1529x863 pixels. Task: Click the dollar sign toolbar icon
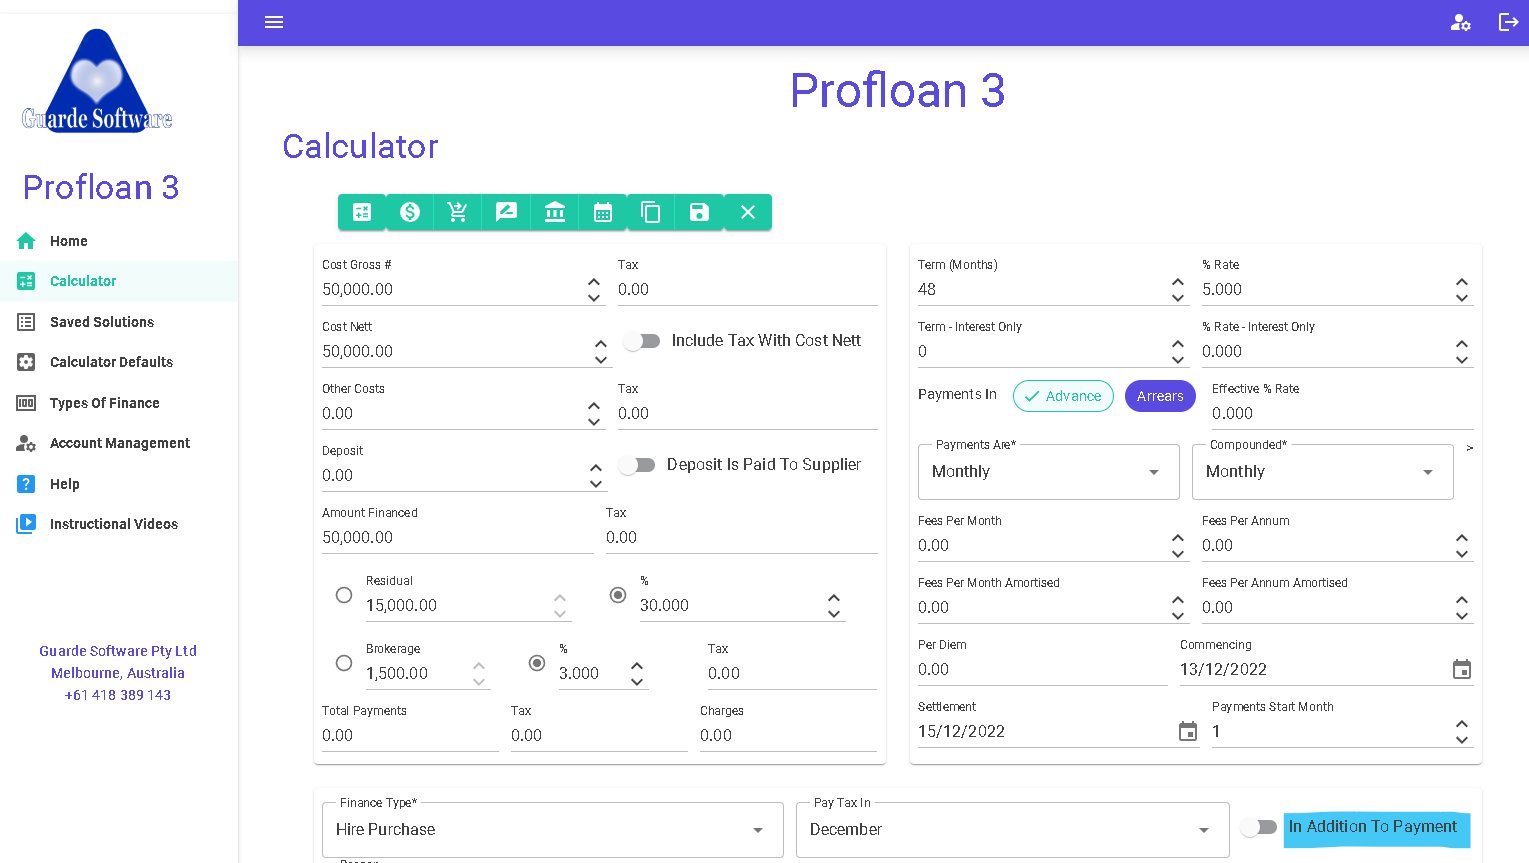(410, 212)
